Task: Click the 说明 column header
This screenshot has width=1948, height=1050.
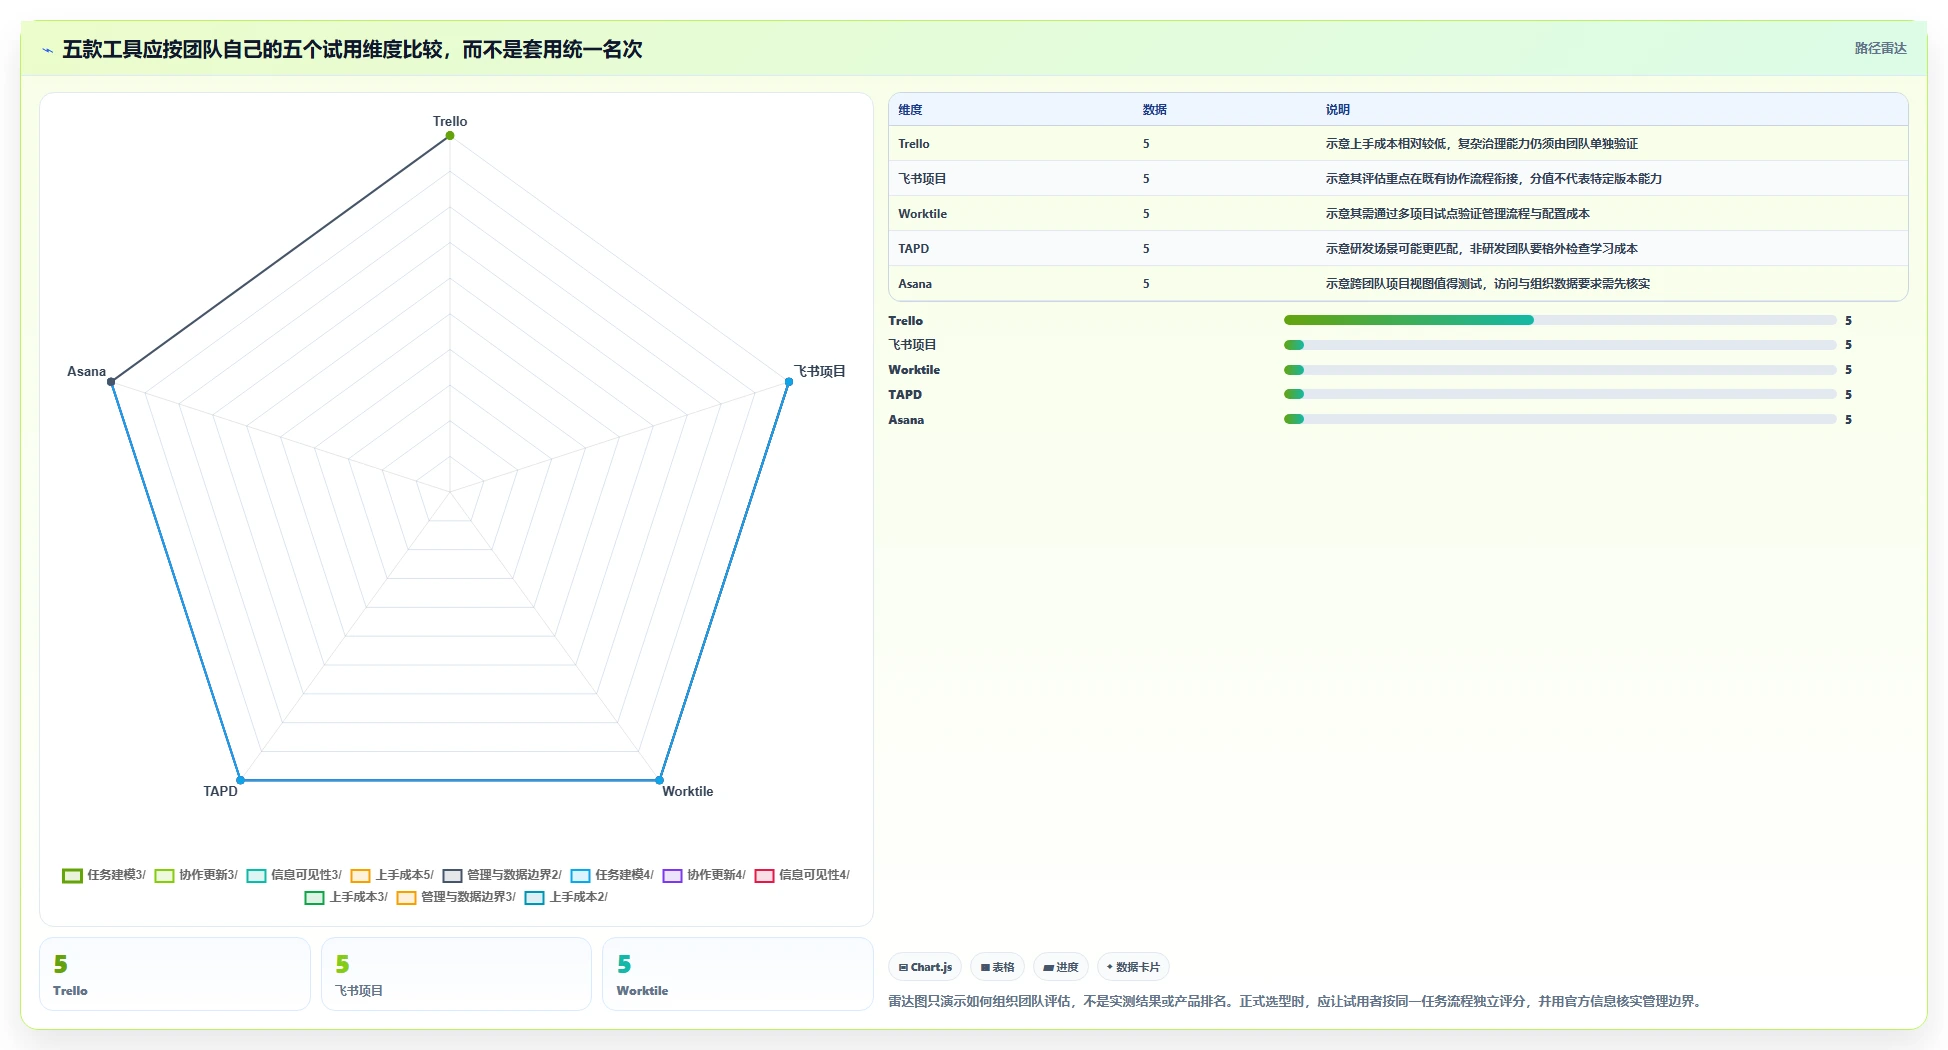Action: [x=1338, y=110]
